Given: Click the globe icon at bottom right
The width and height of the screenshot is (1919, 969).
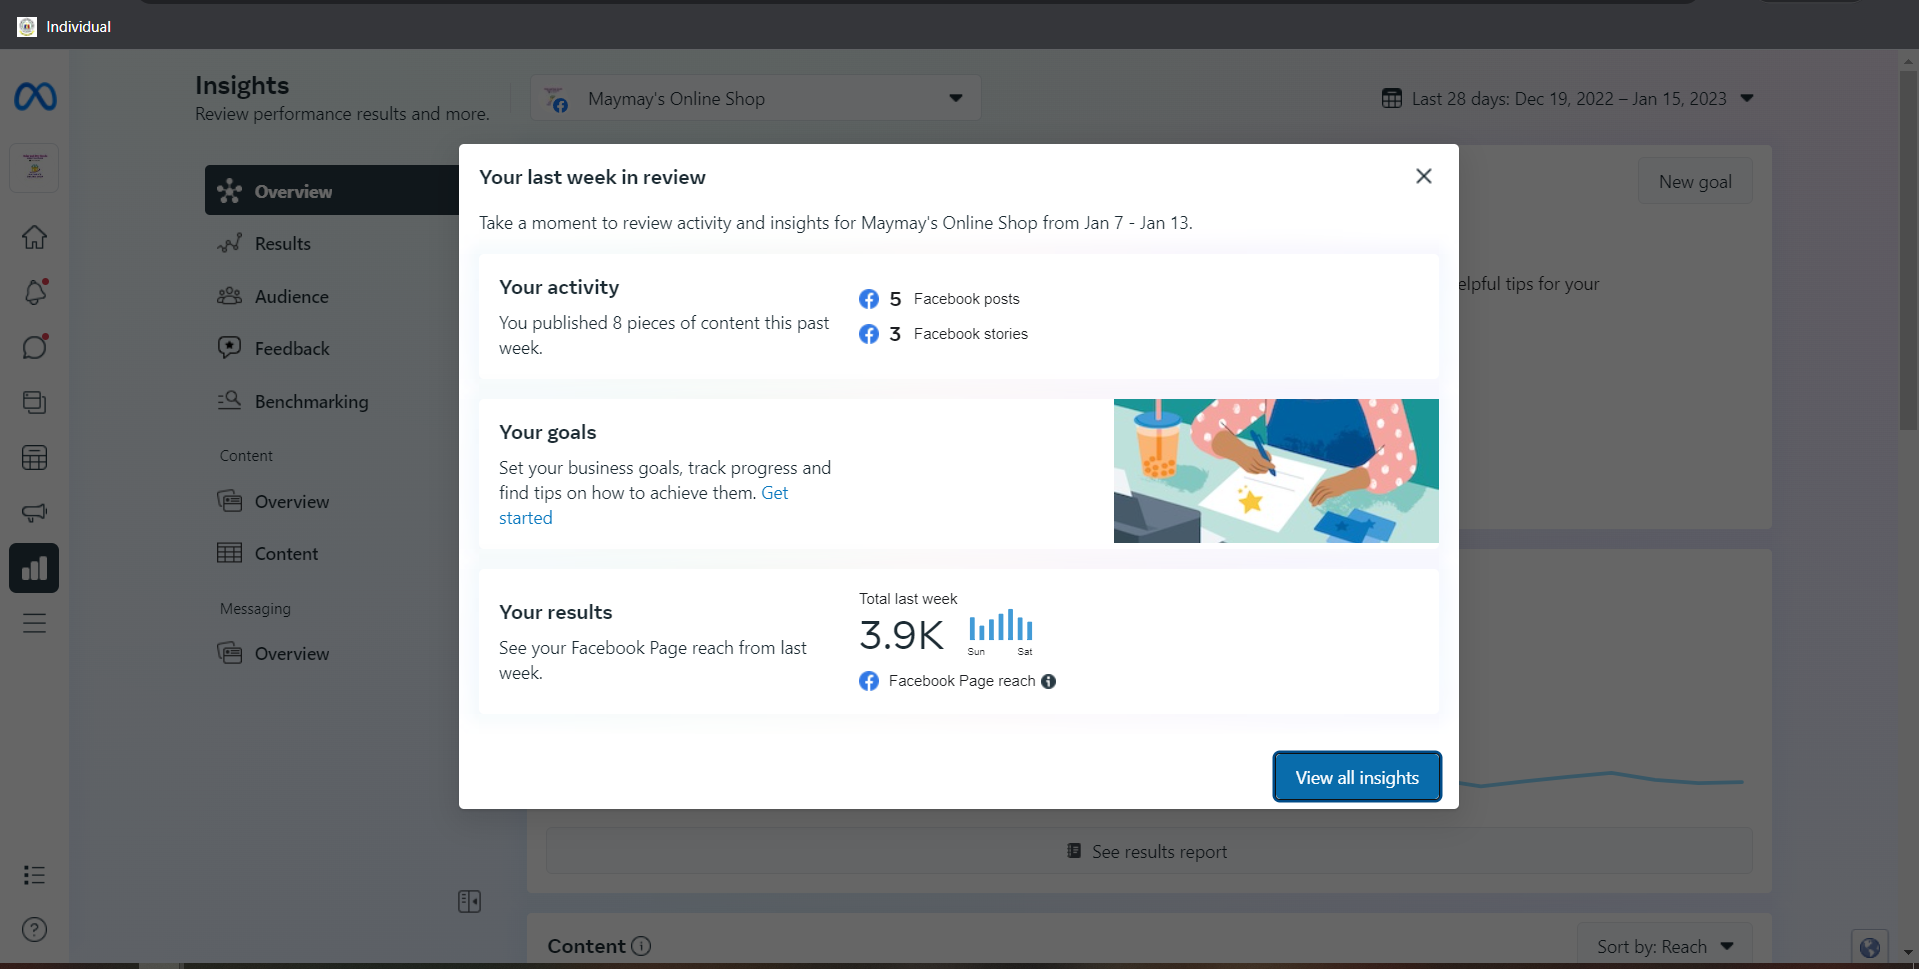Looking at the screenshot, I should [x=1870, y=947].
